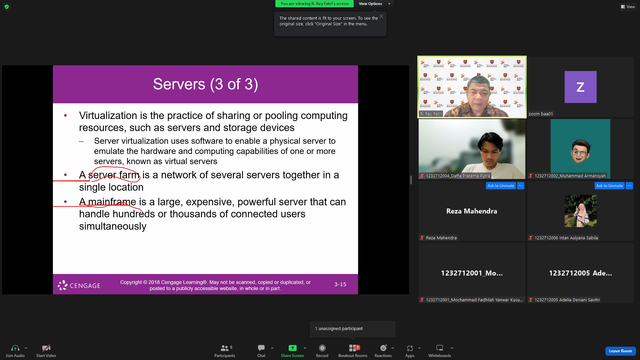Click muted mic icon beside Muhammad Armansyah name
This screenshot has height=360, width=640.
(x=531, y=176)
